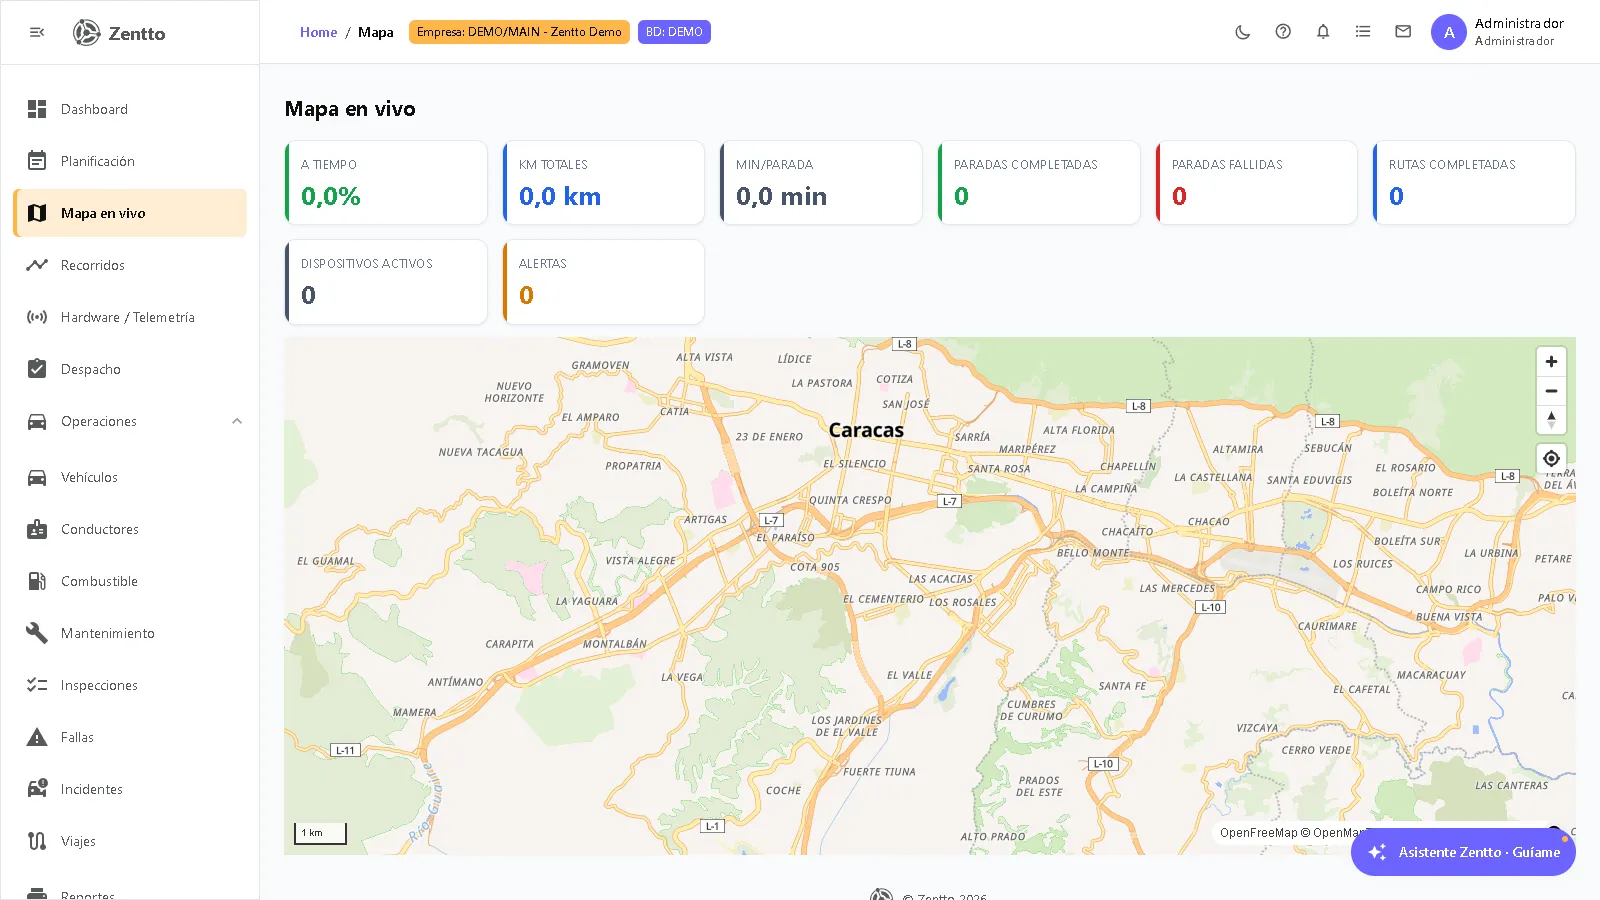Click the BD: DEMO database badge
Screen dimensions: 1600x900
click(x=674, y=32)
